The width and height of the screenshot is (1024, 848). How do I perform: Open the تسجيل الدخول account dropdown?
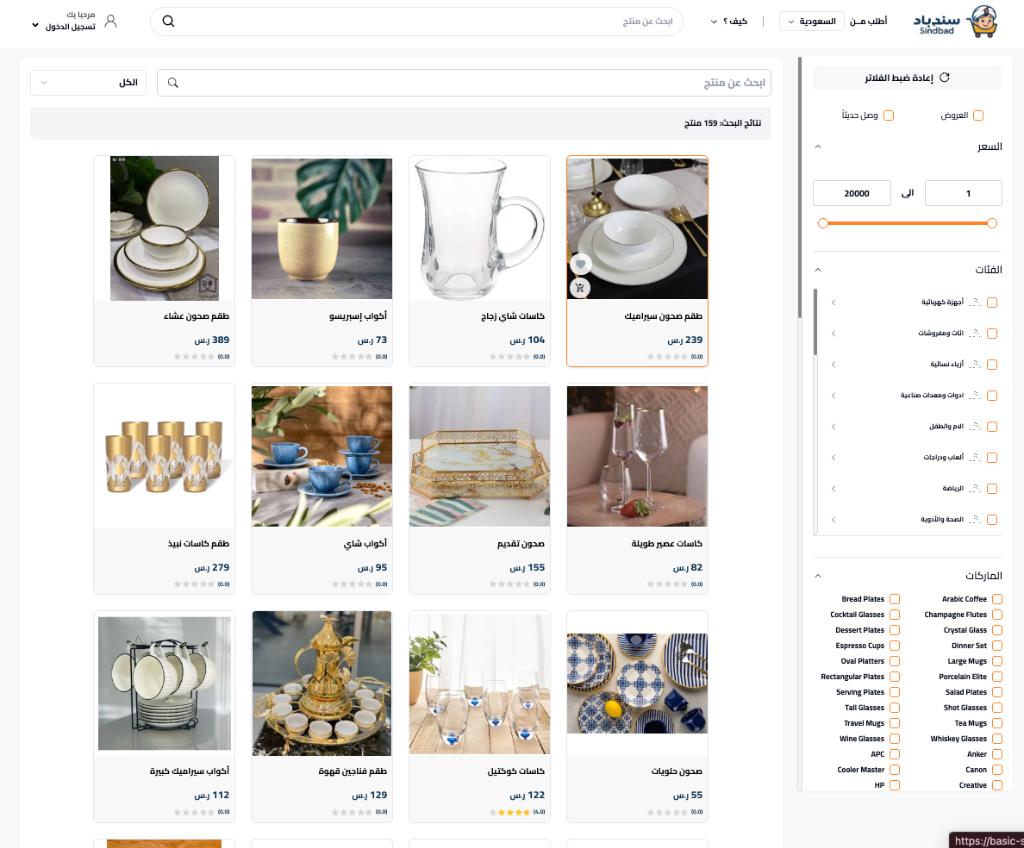coord(64,26)
